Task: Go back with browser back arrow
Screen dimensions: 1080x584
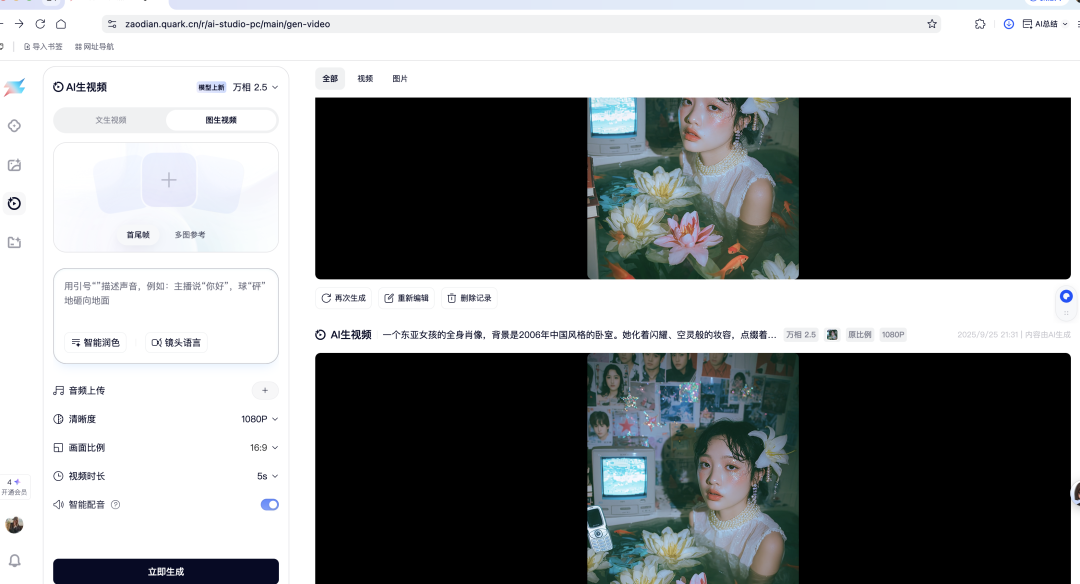Action: (x=1, y=24)
